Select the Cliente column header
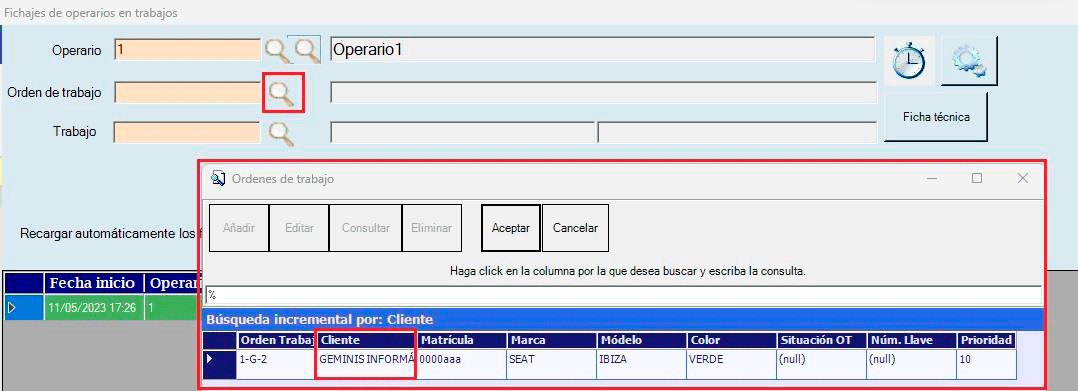1078x391 pixels. point(368,340)
